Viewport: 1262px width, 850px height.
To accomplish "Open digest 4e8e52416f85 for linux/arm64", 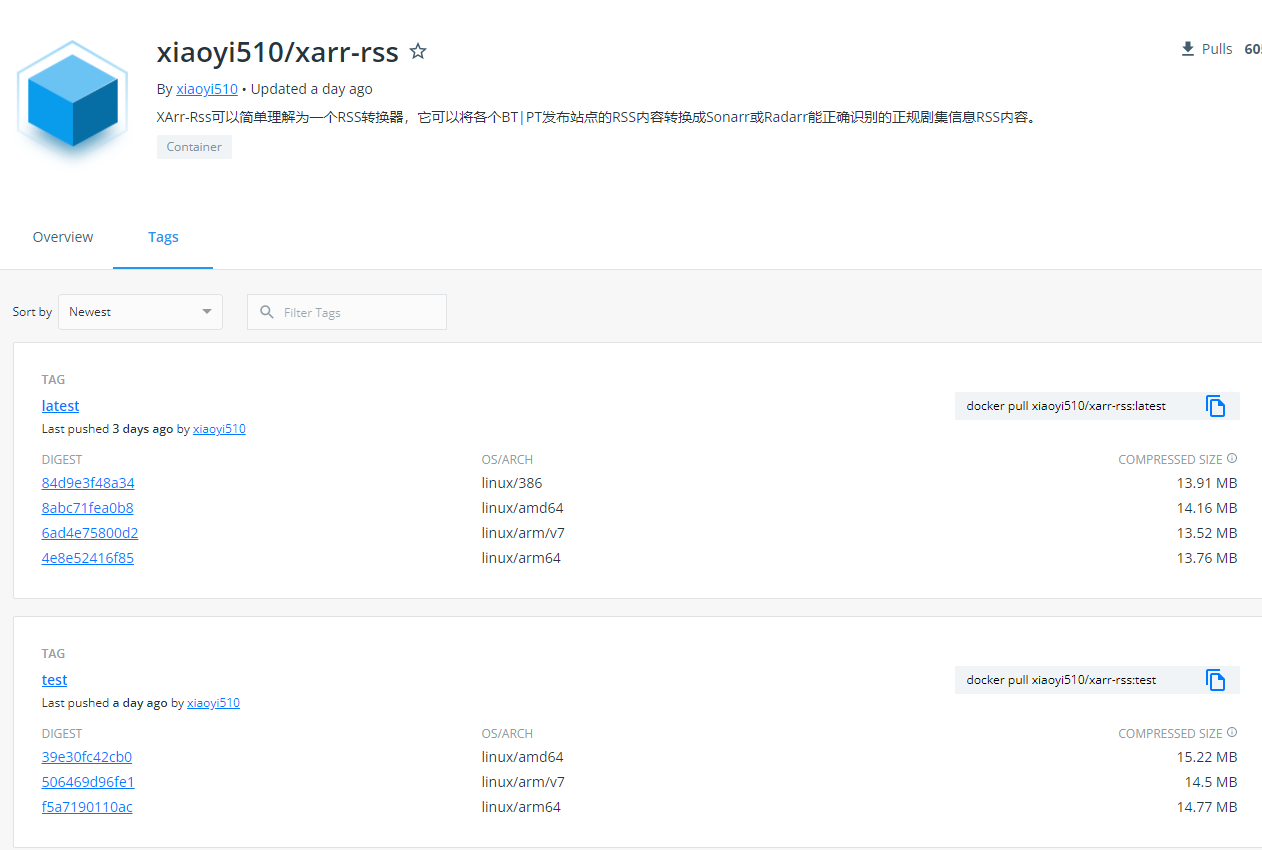I will coord(87,557).
